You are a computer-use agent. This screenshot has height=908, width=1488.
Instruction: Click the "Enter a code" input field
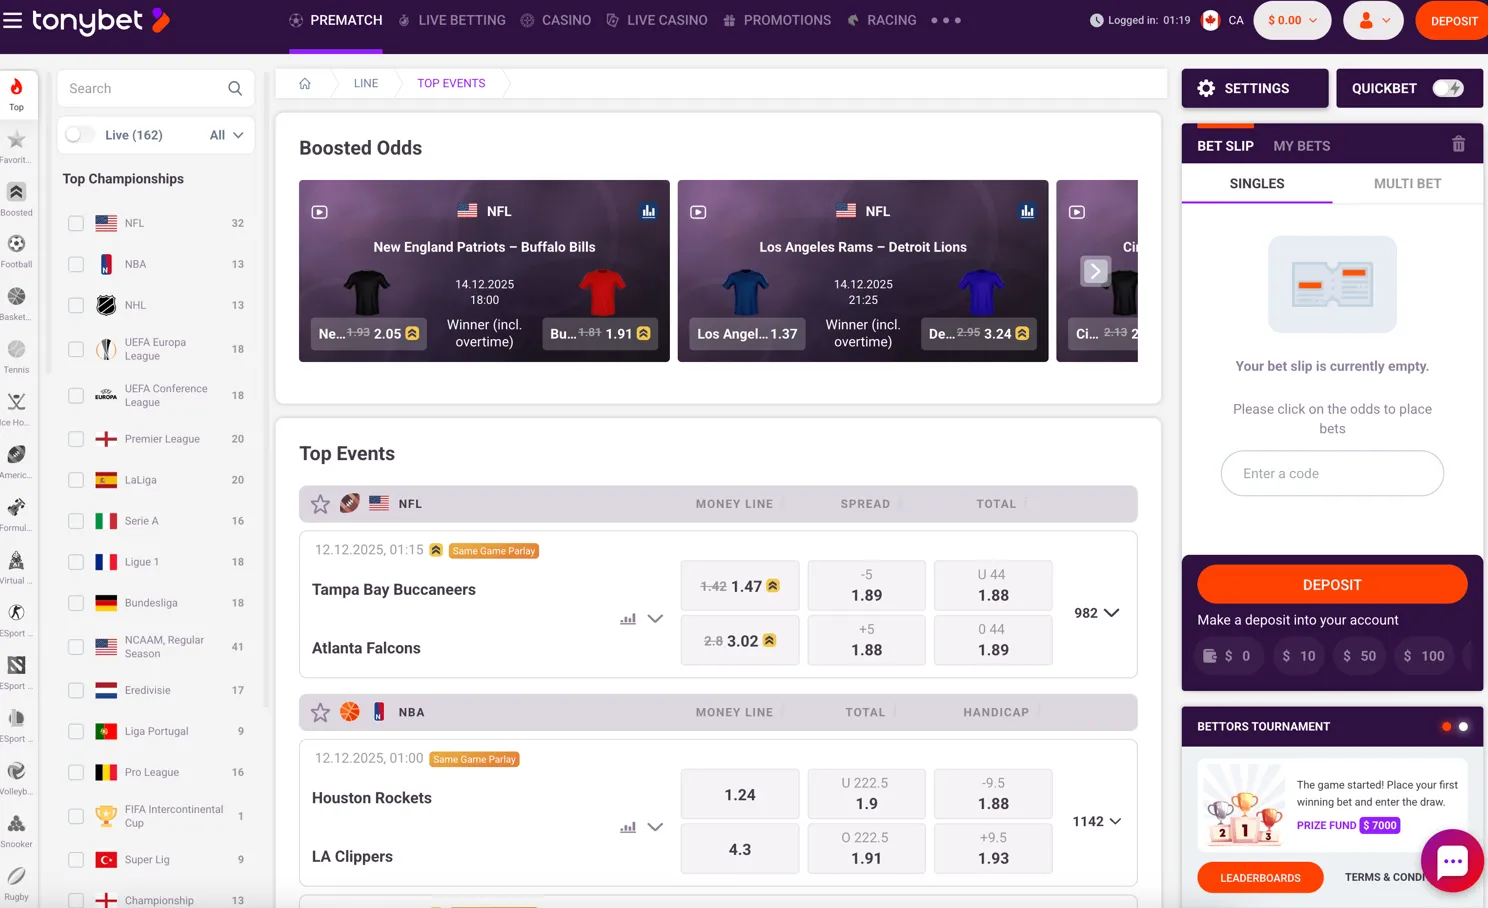[x=1332, y=473]
